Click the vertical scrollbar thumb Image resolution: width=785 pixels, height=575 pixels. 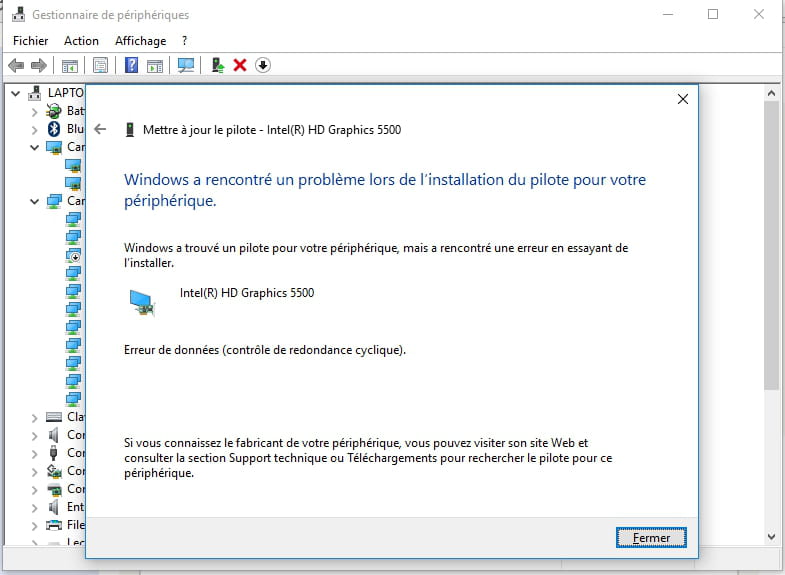tap(771, 245)
